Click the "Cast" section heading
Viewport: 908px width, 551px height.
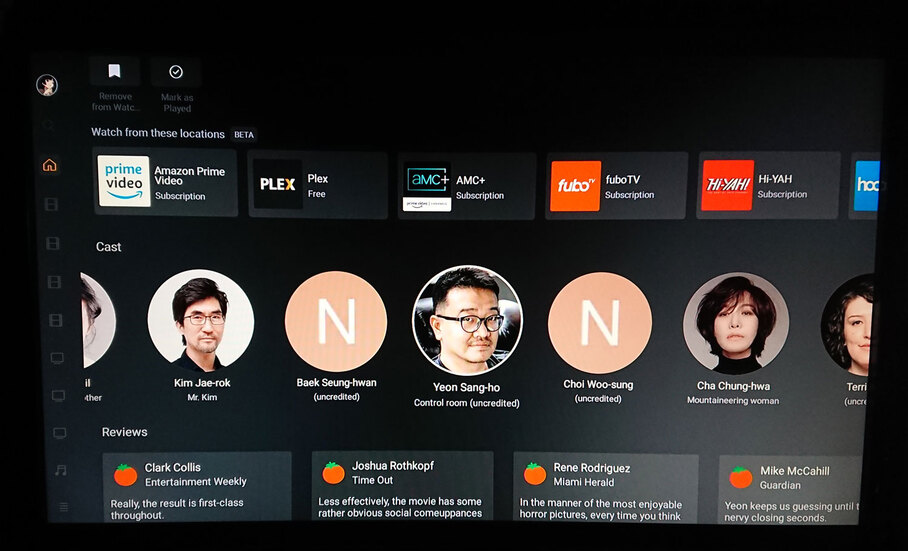pos(108,247)
